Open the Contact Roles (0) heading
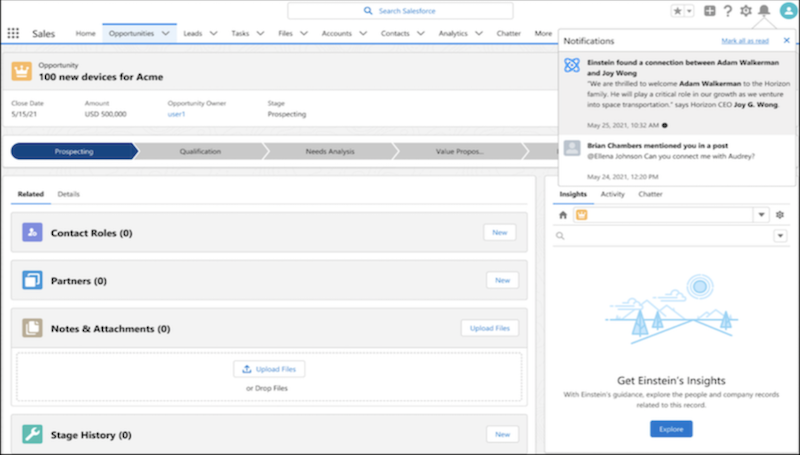 [91, 233]
